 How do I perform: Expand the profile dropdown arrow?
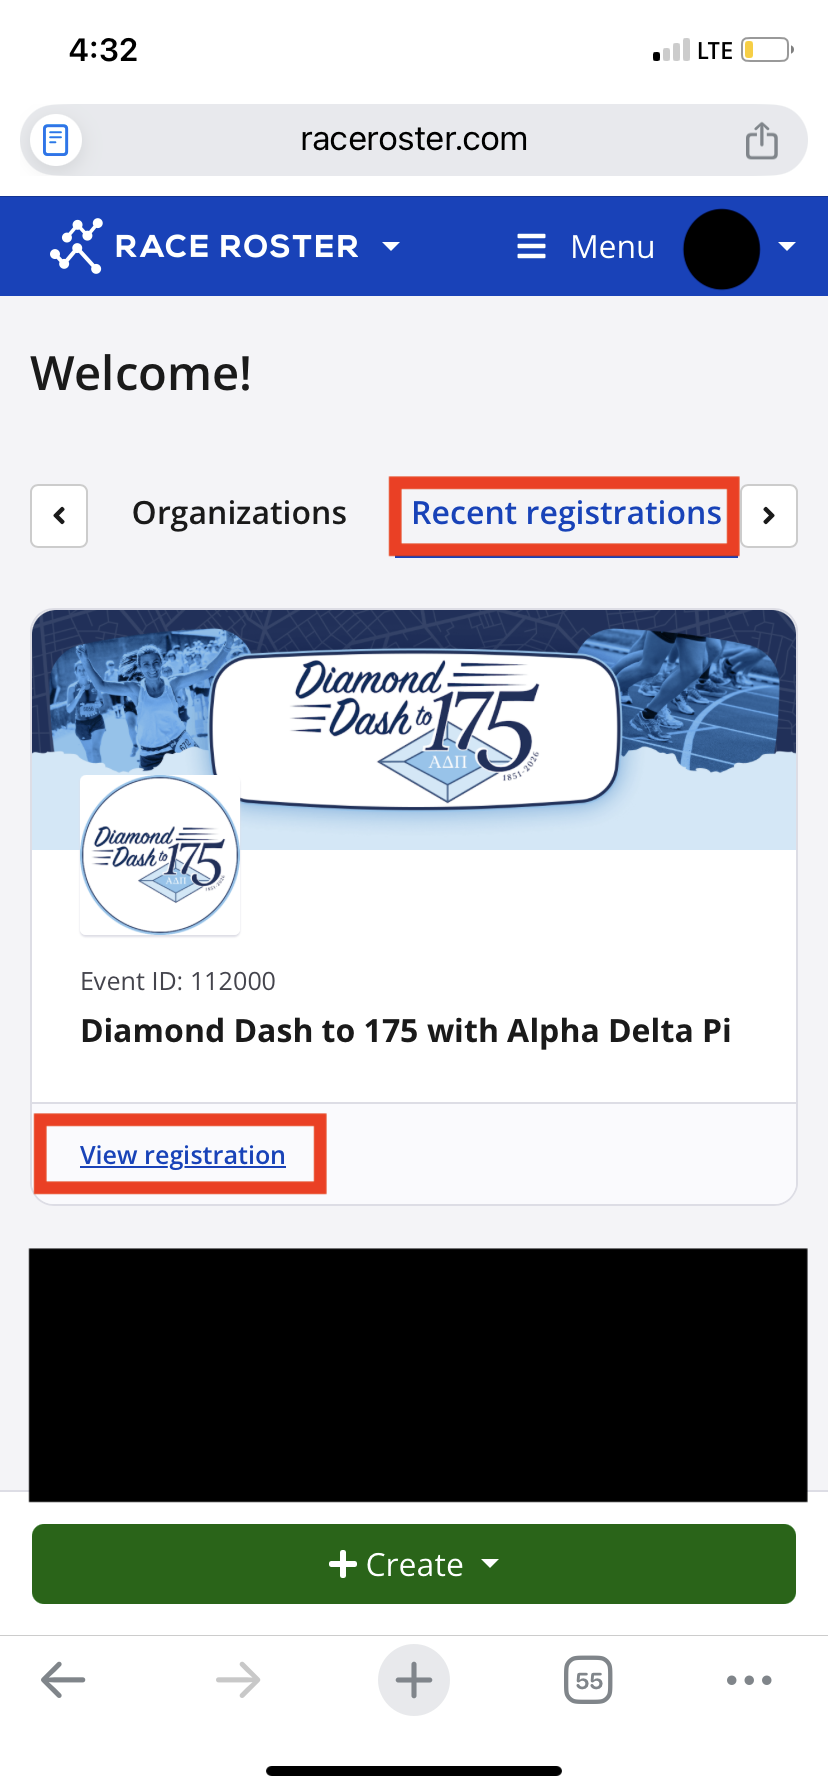[x=787, y=246]
